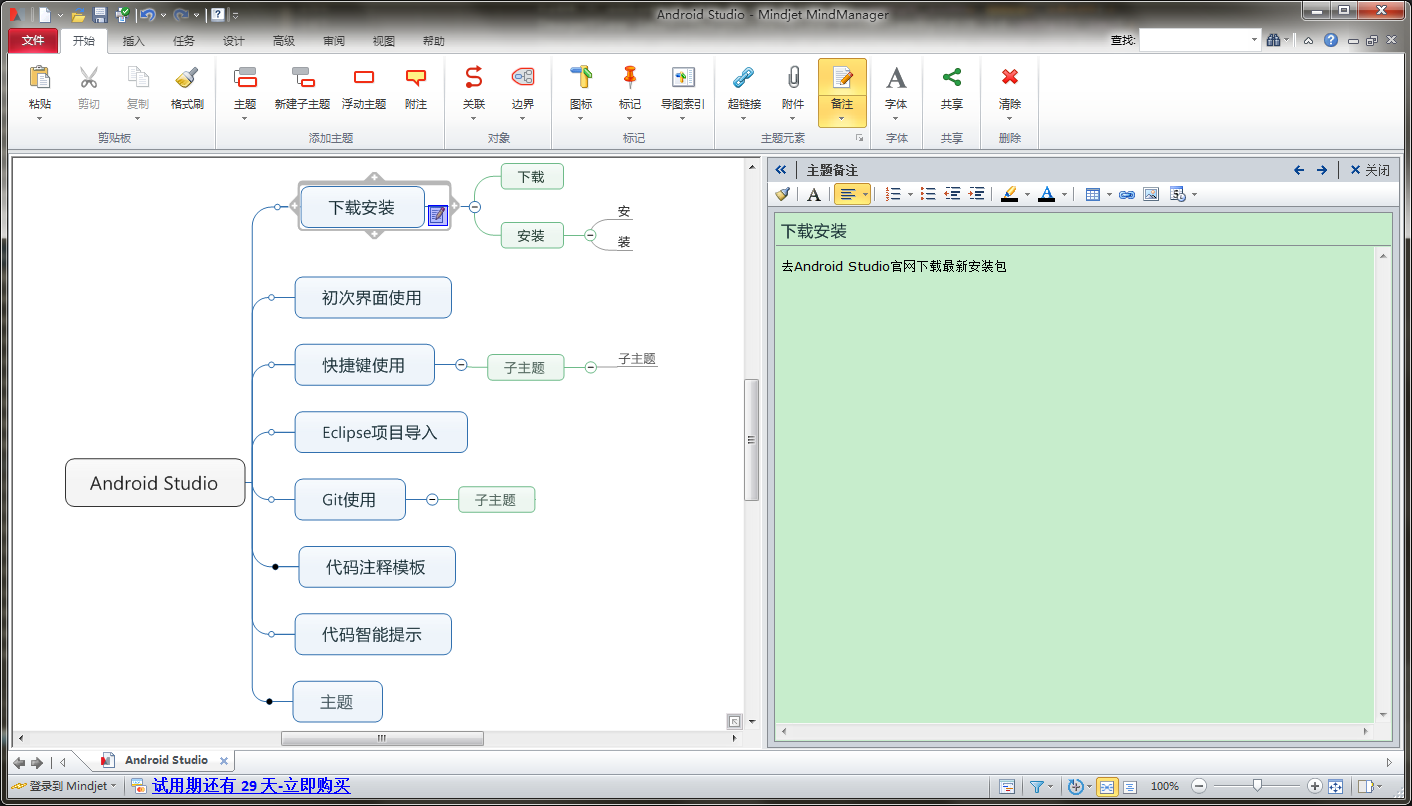Image resolution: width=1412 pixels, height=806 pixels.
Task: Collapse the 快捷键使用 branch
Action: [x=461, y=365]
